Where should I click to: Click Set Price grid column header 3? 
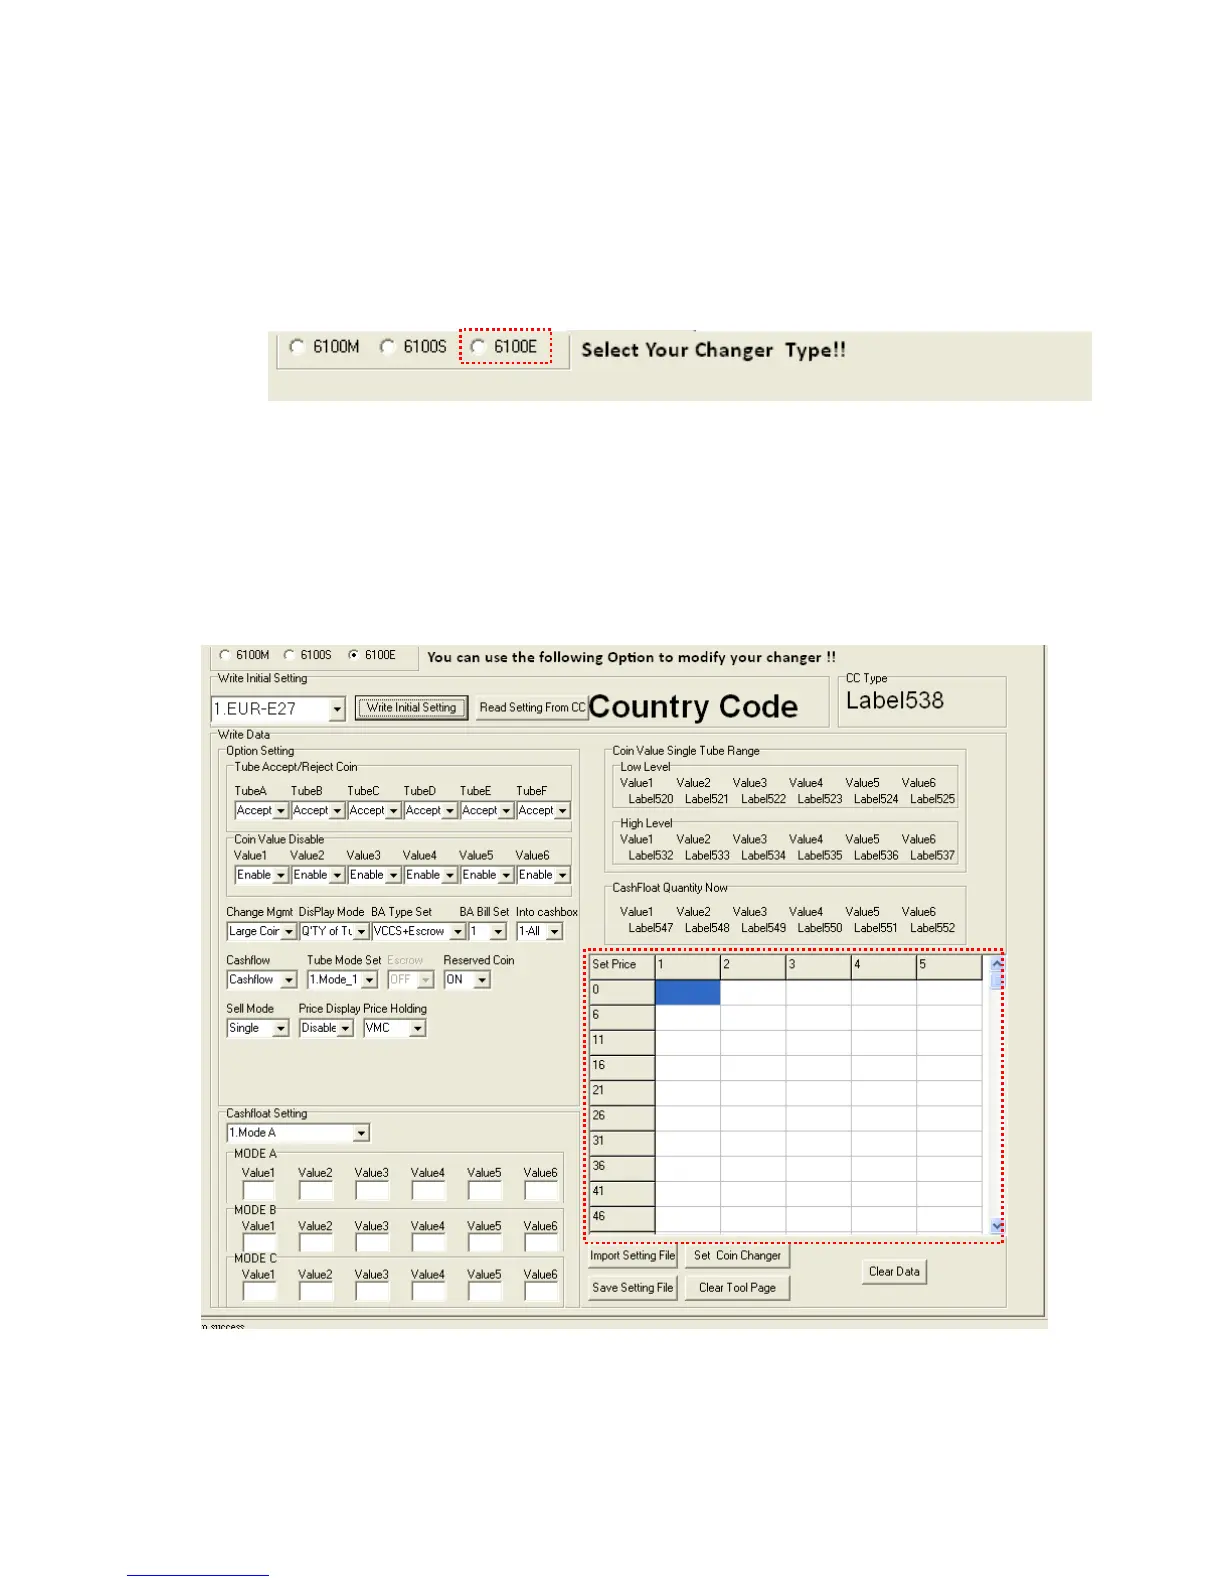click(818, 966)
